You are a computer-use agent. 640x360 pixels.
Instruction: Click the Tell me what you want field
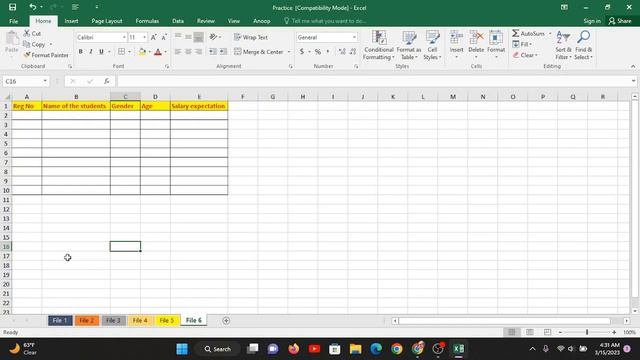point(325,21)
